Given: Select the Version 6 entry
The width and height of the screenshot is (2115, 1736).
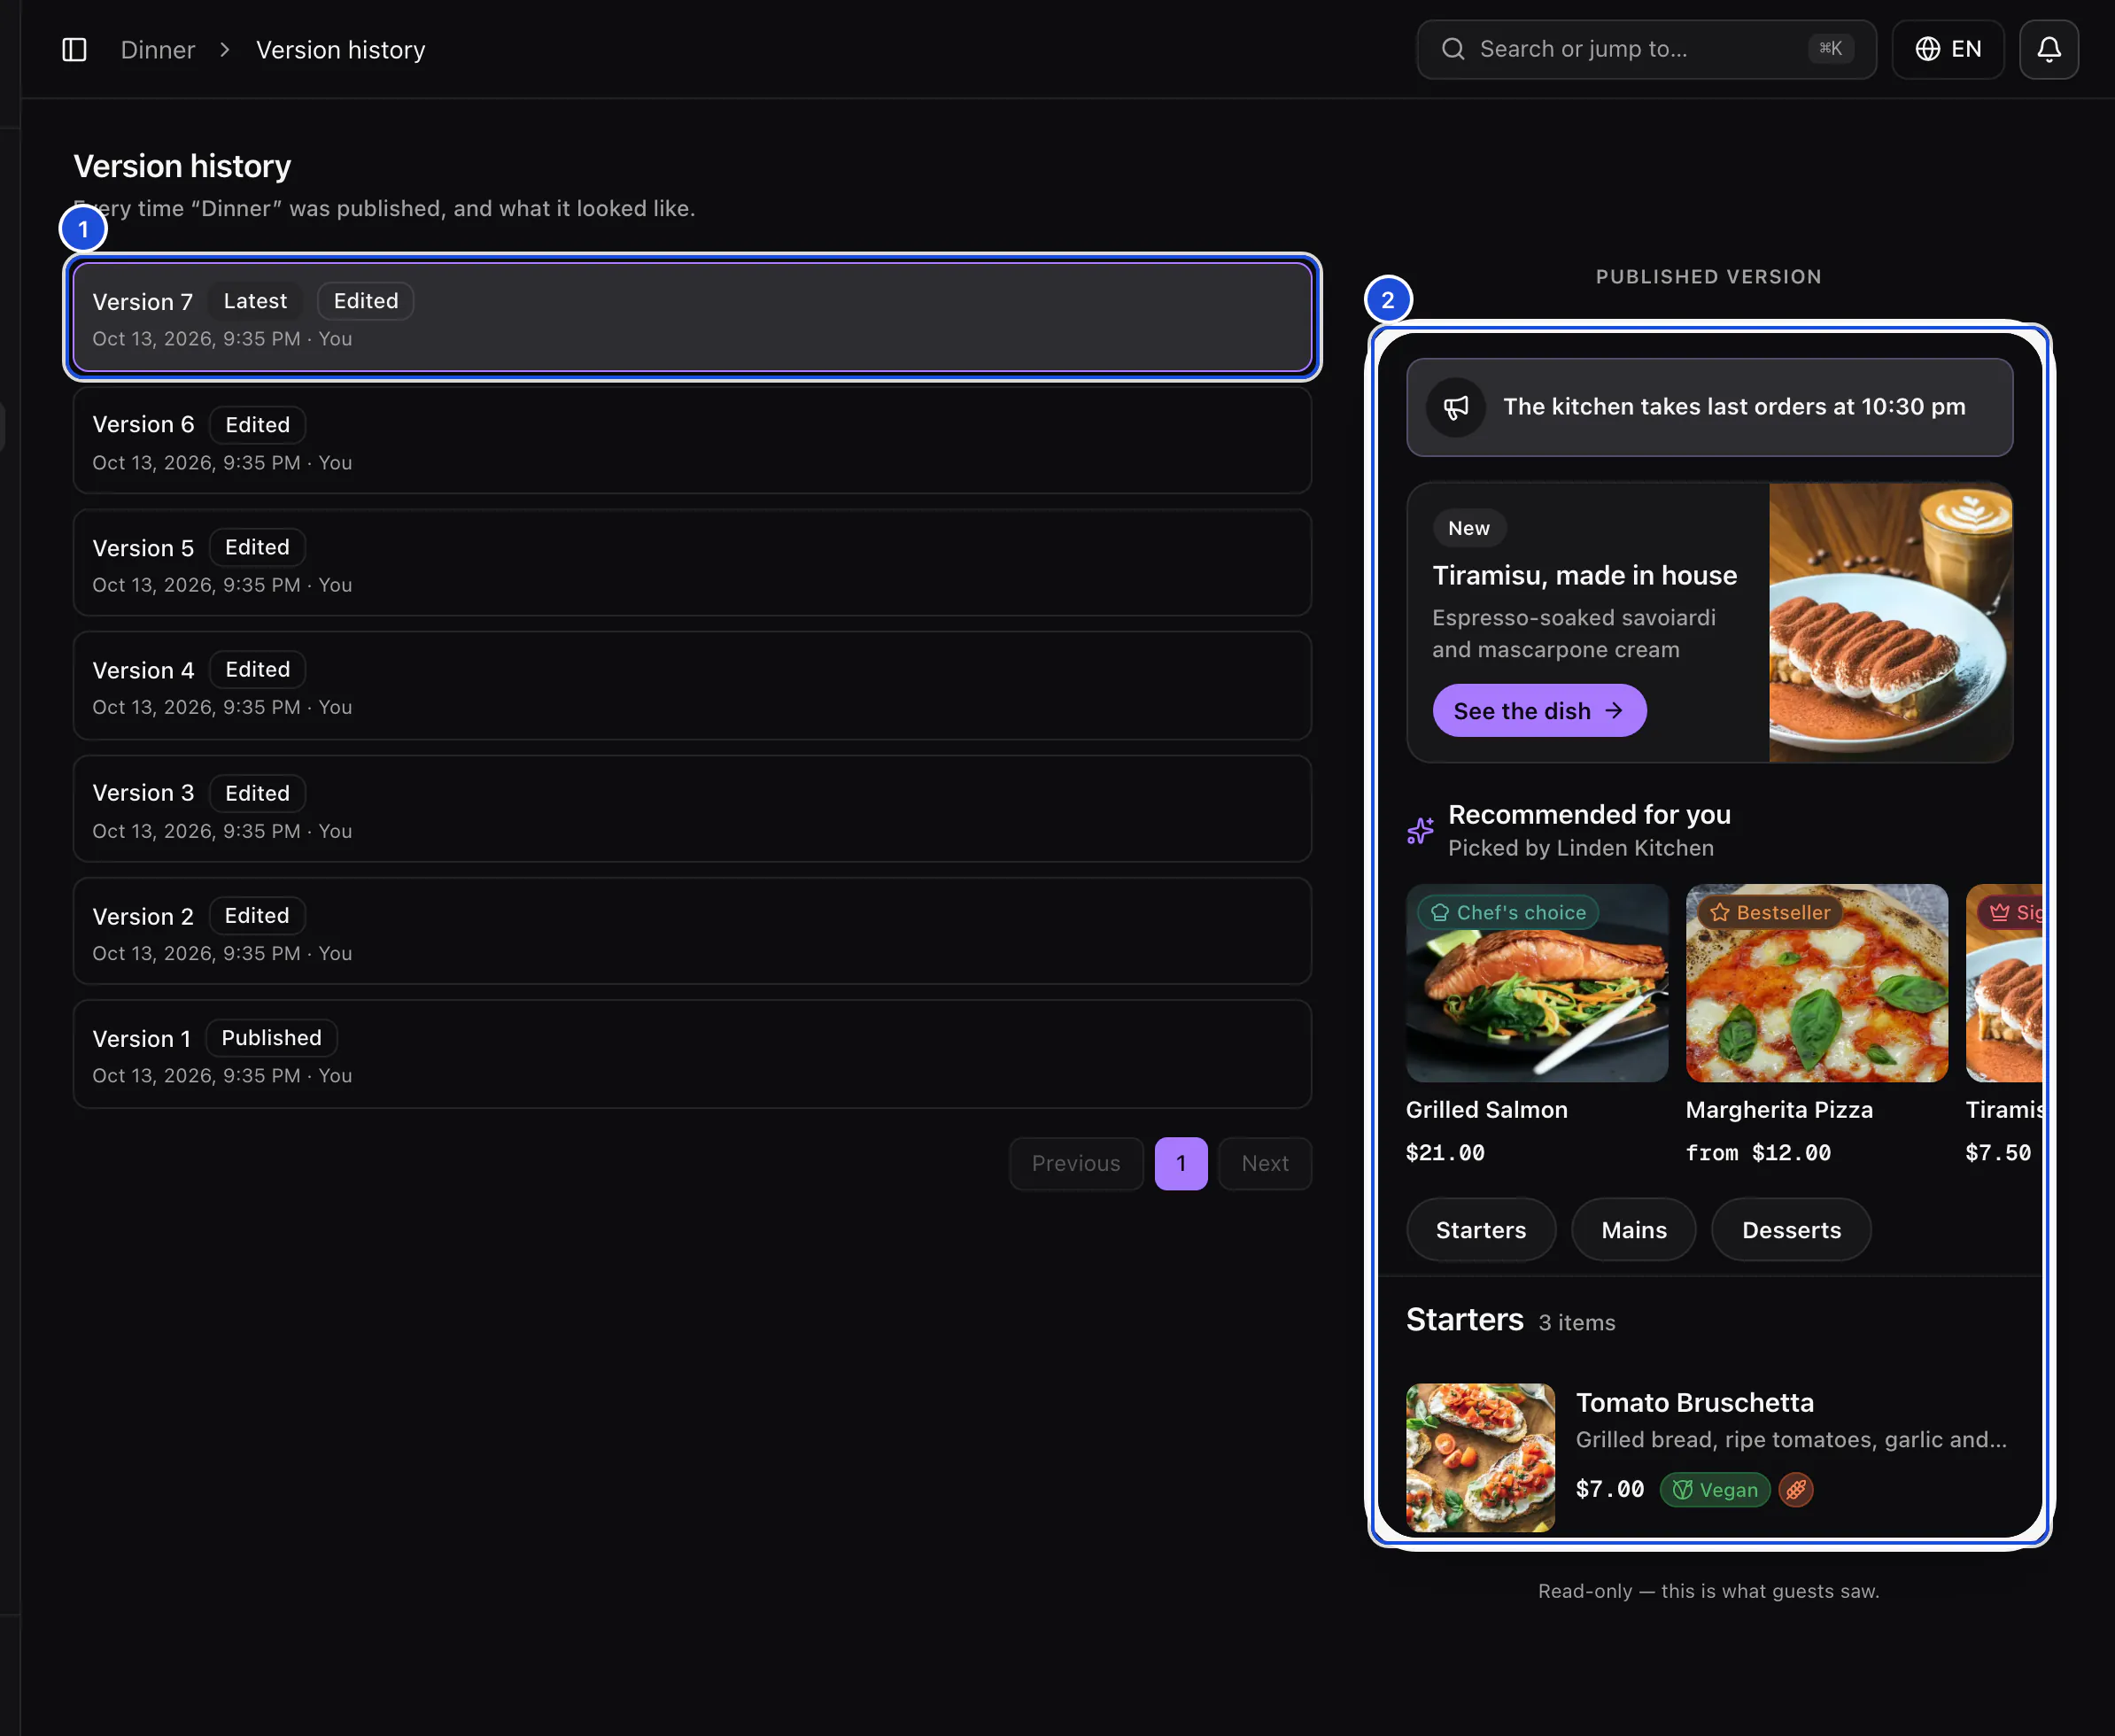Looking at the screenshot, I should point(692,440).
